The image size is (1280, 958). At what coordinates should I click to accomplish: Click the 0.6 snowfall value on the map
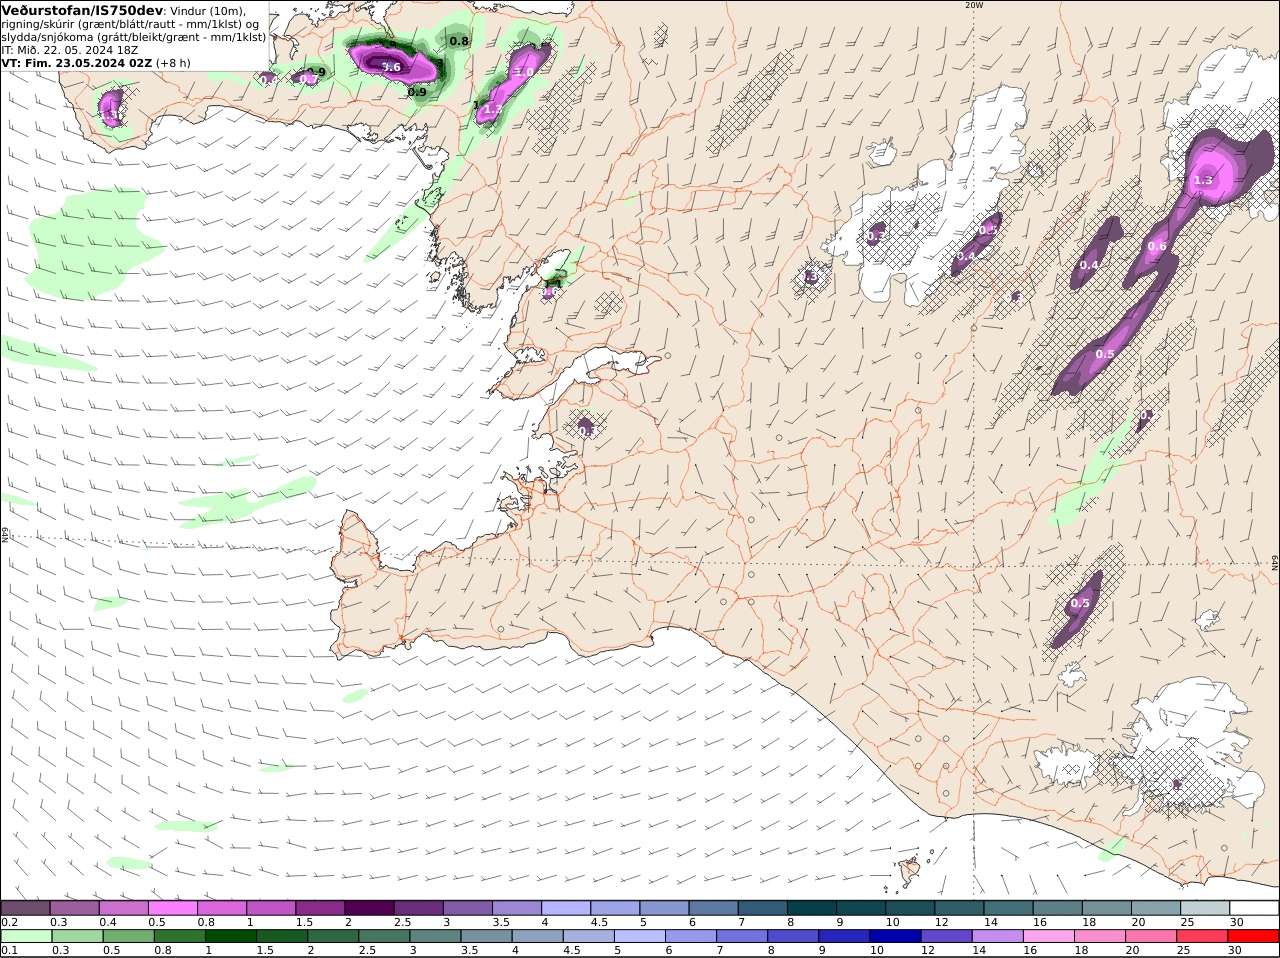coord(1157,246)
